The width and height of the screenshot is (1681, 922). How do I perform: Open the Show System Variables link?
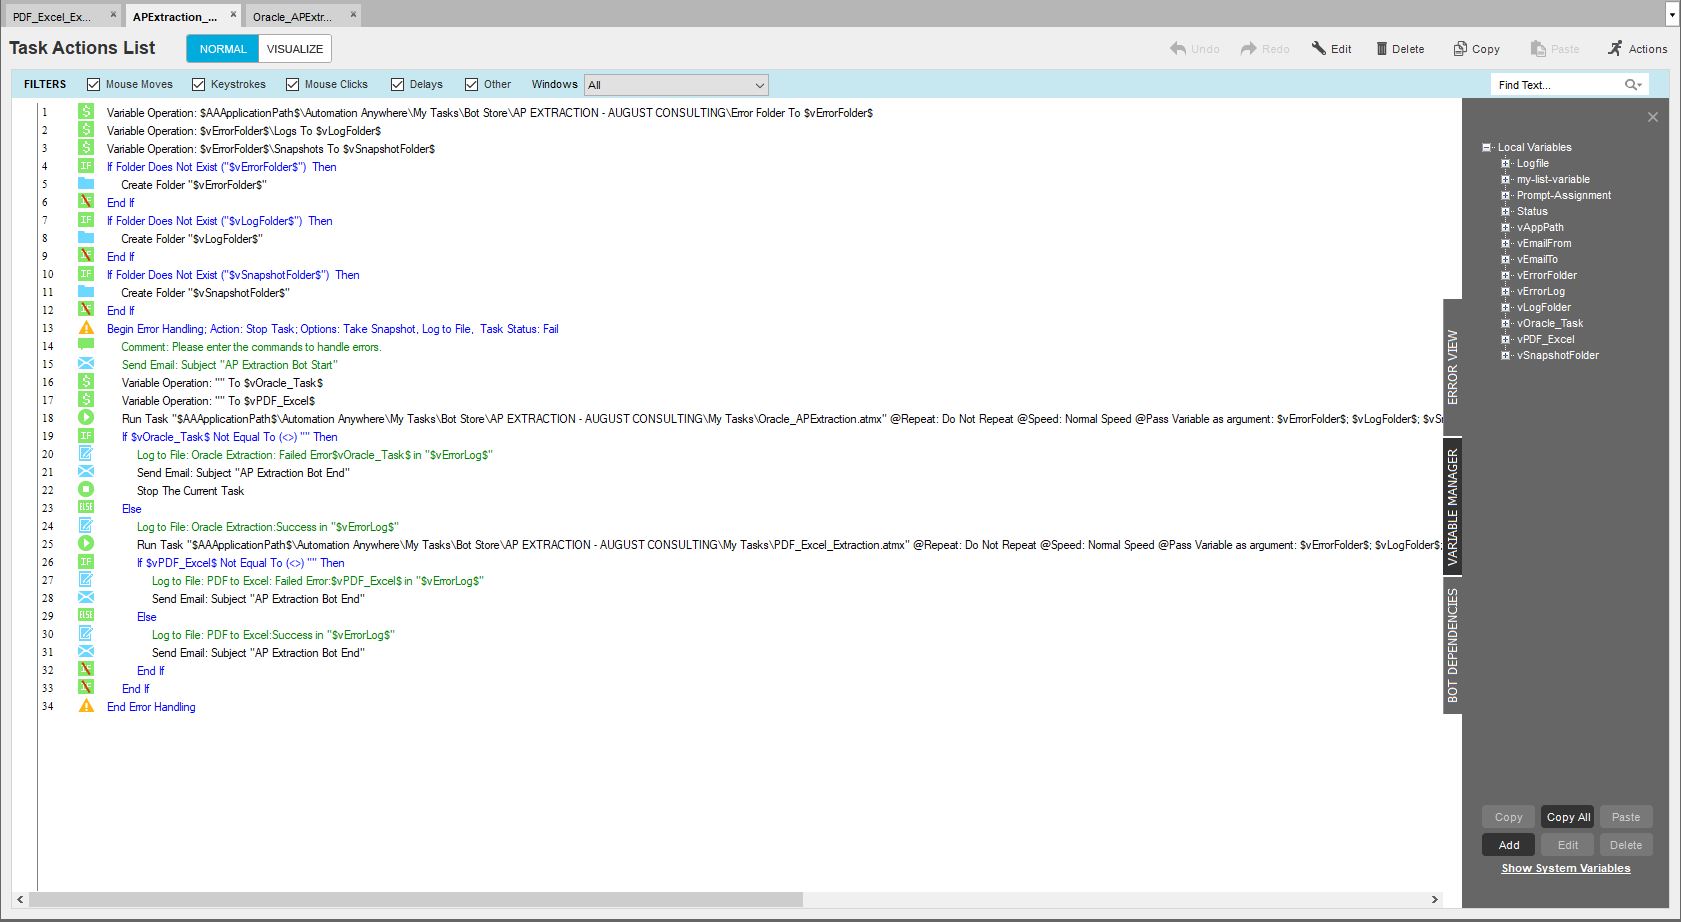(x=1565, y=868)
